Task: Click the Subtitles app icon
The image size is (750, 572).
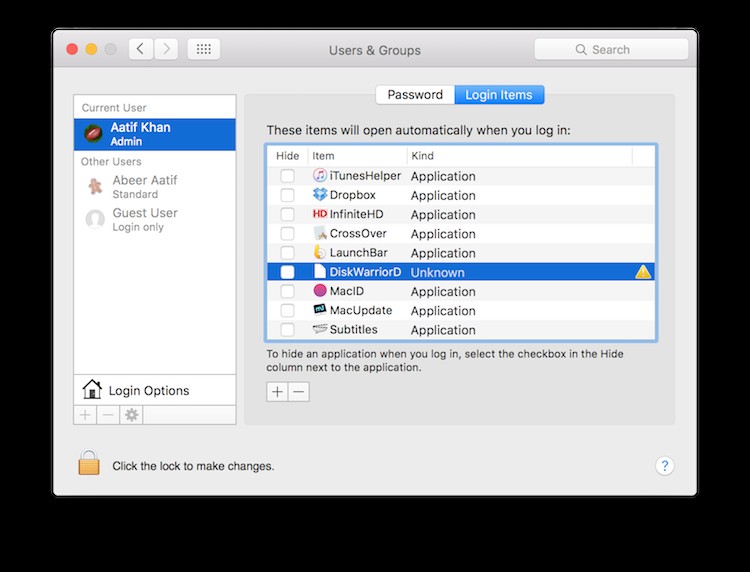Action: [320, 329]
